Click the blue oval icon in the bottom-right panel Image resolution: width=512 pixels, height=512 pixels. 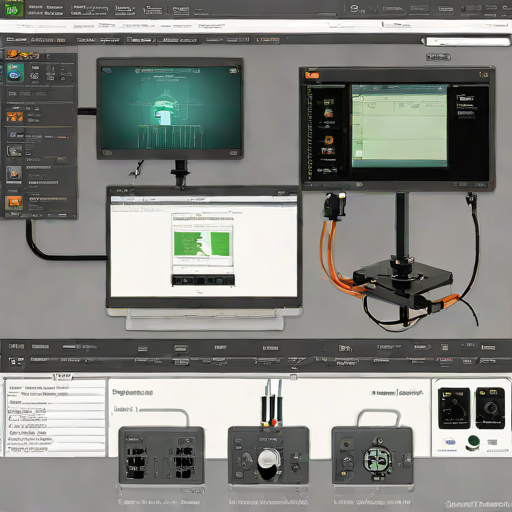pos(450,442)
